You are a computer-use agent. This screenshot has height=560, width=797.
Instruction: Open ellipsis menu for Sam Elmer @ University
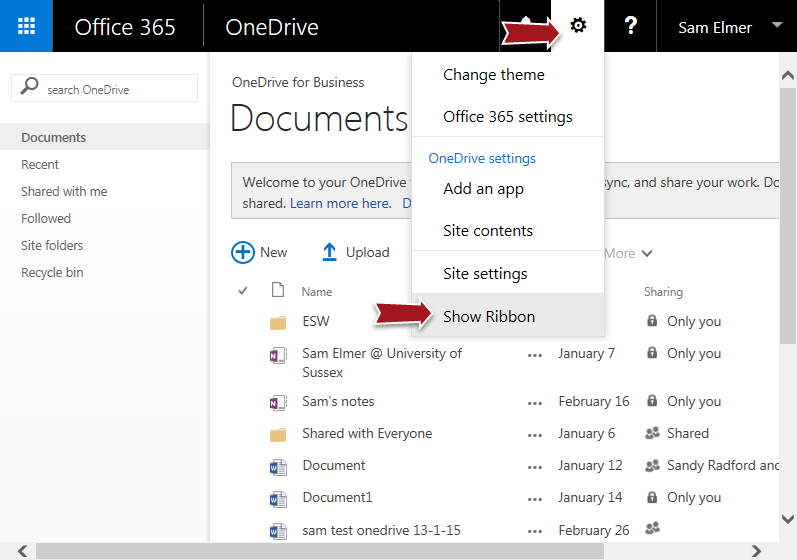point(535,355)
